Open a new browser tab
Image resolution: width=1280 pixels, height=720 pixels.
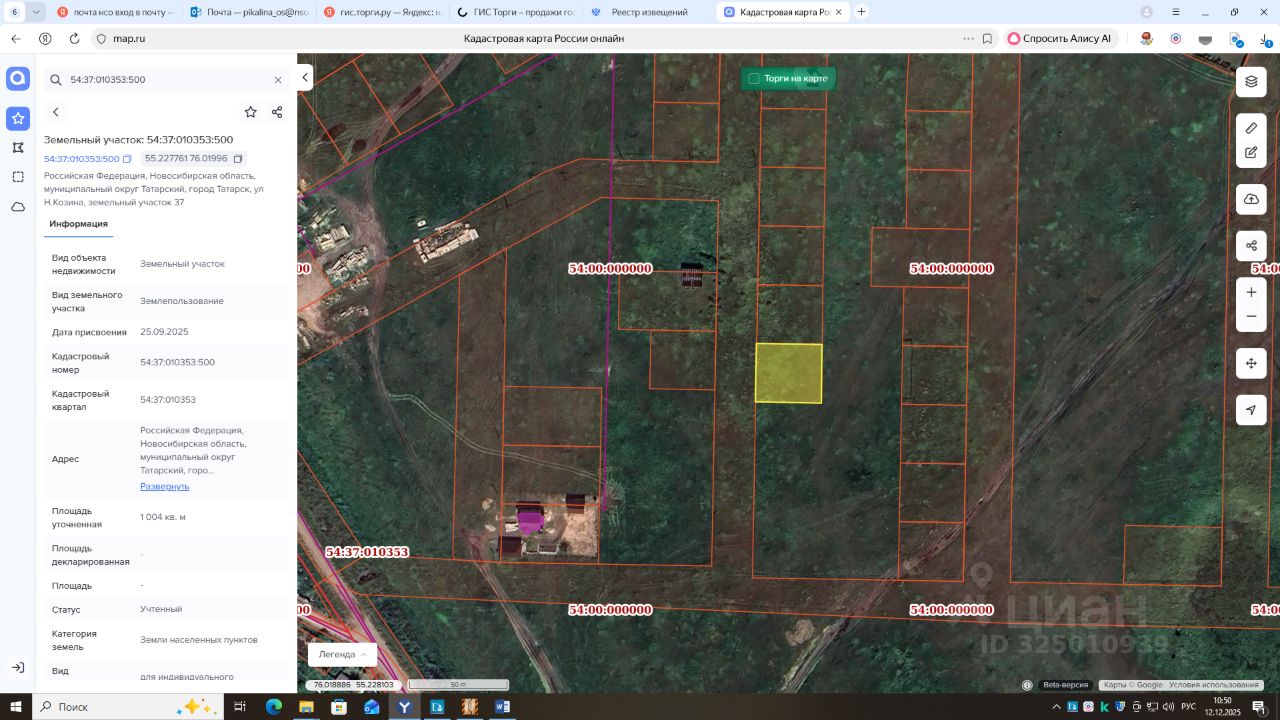(x=862, y=12)
